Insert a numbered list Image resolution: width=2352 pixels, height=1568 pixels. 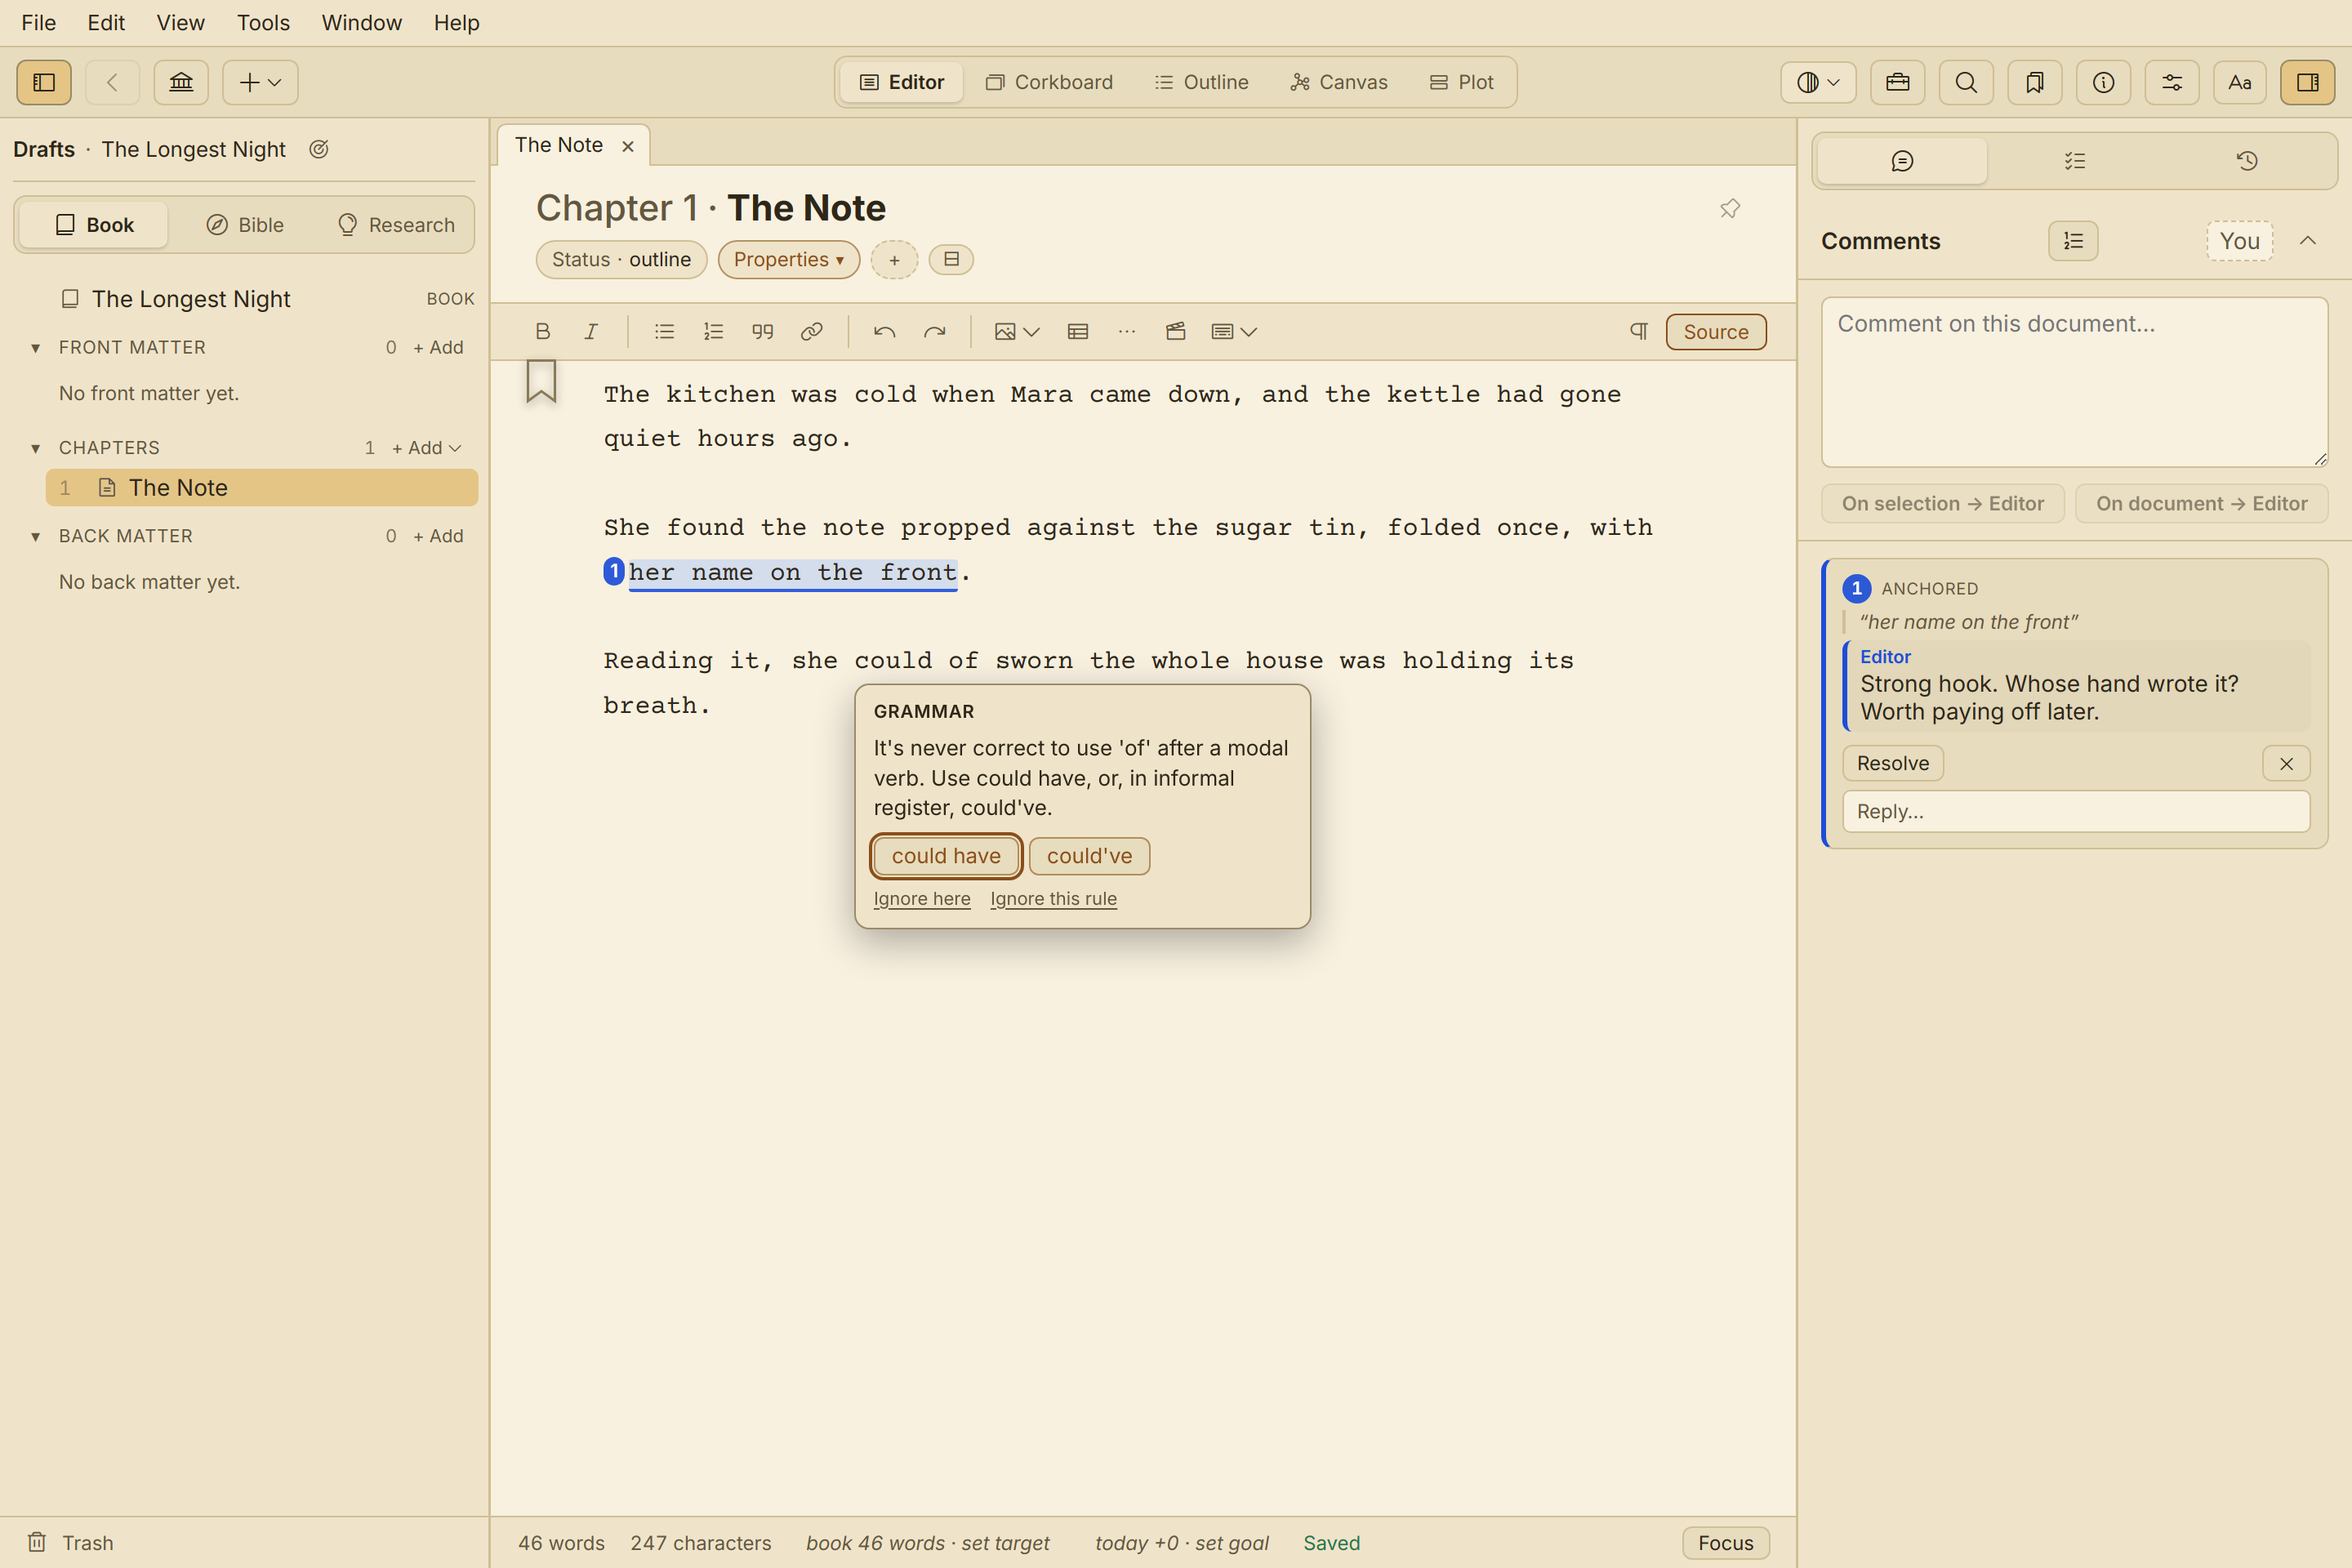(x=713, y=332)
